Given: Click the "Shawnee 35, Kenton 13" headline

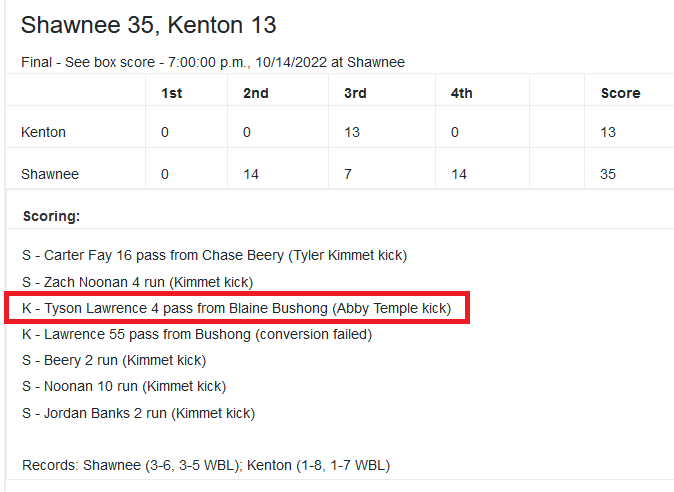Looking at the screenshot, I should [x=148, y=25].
